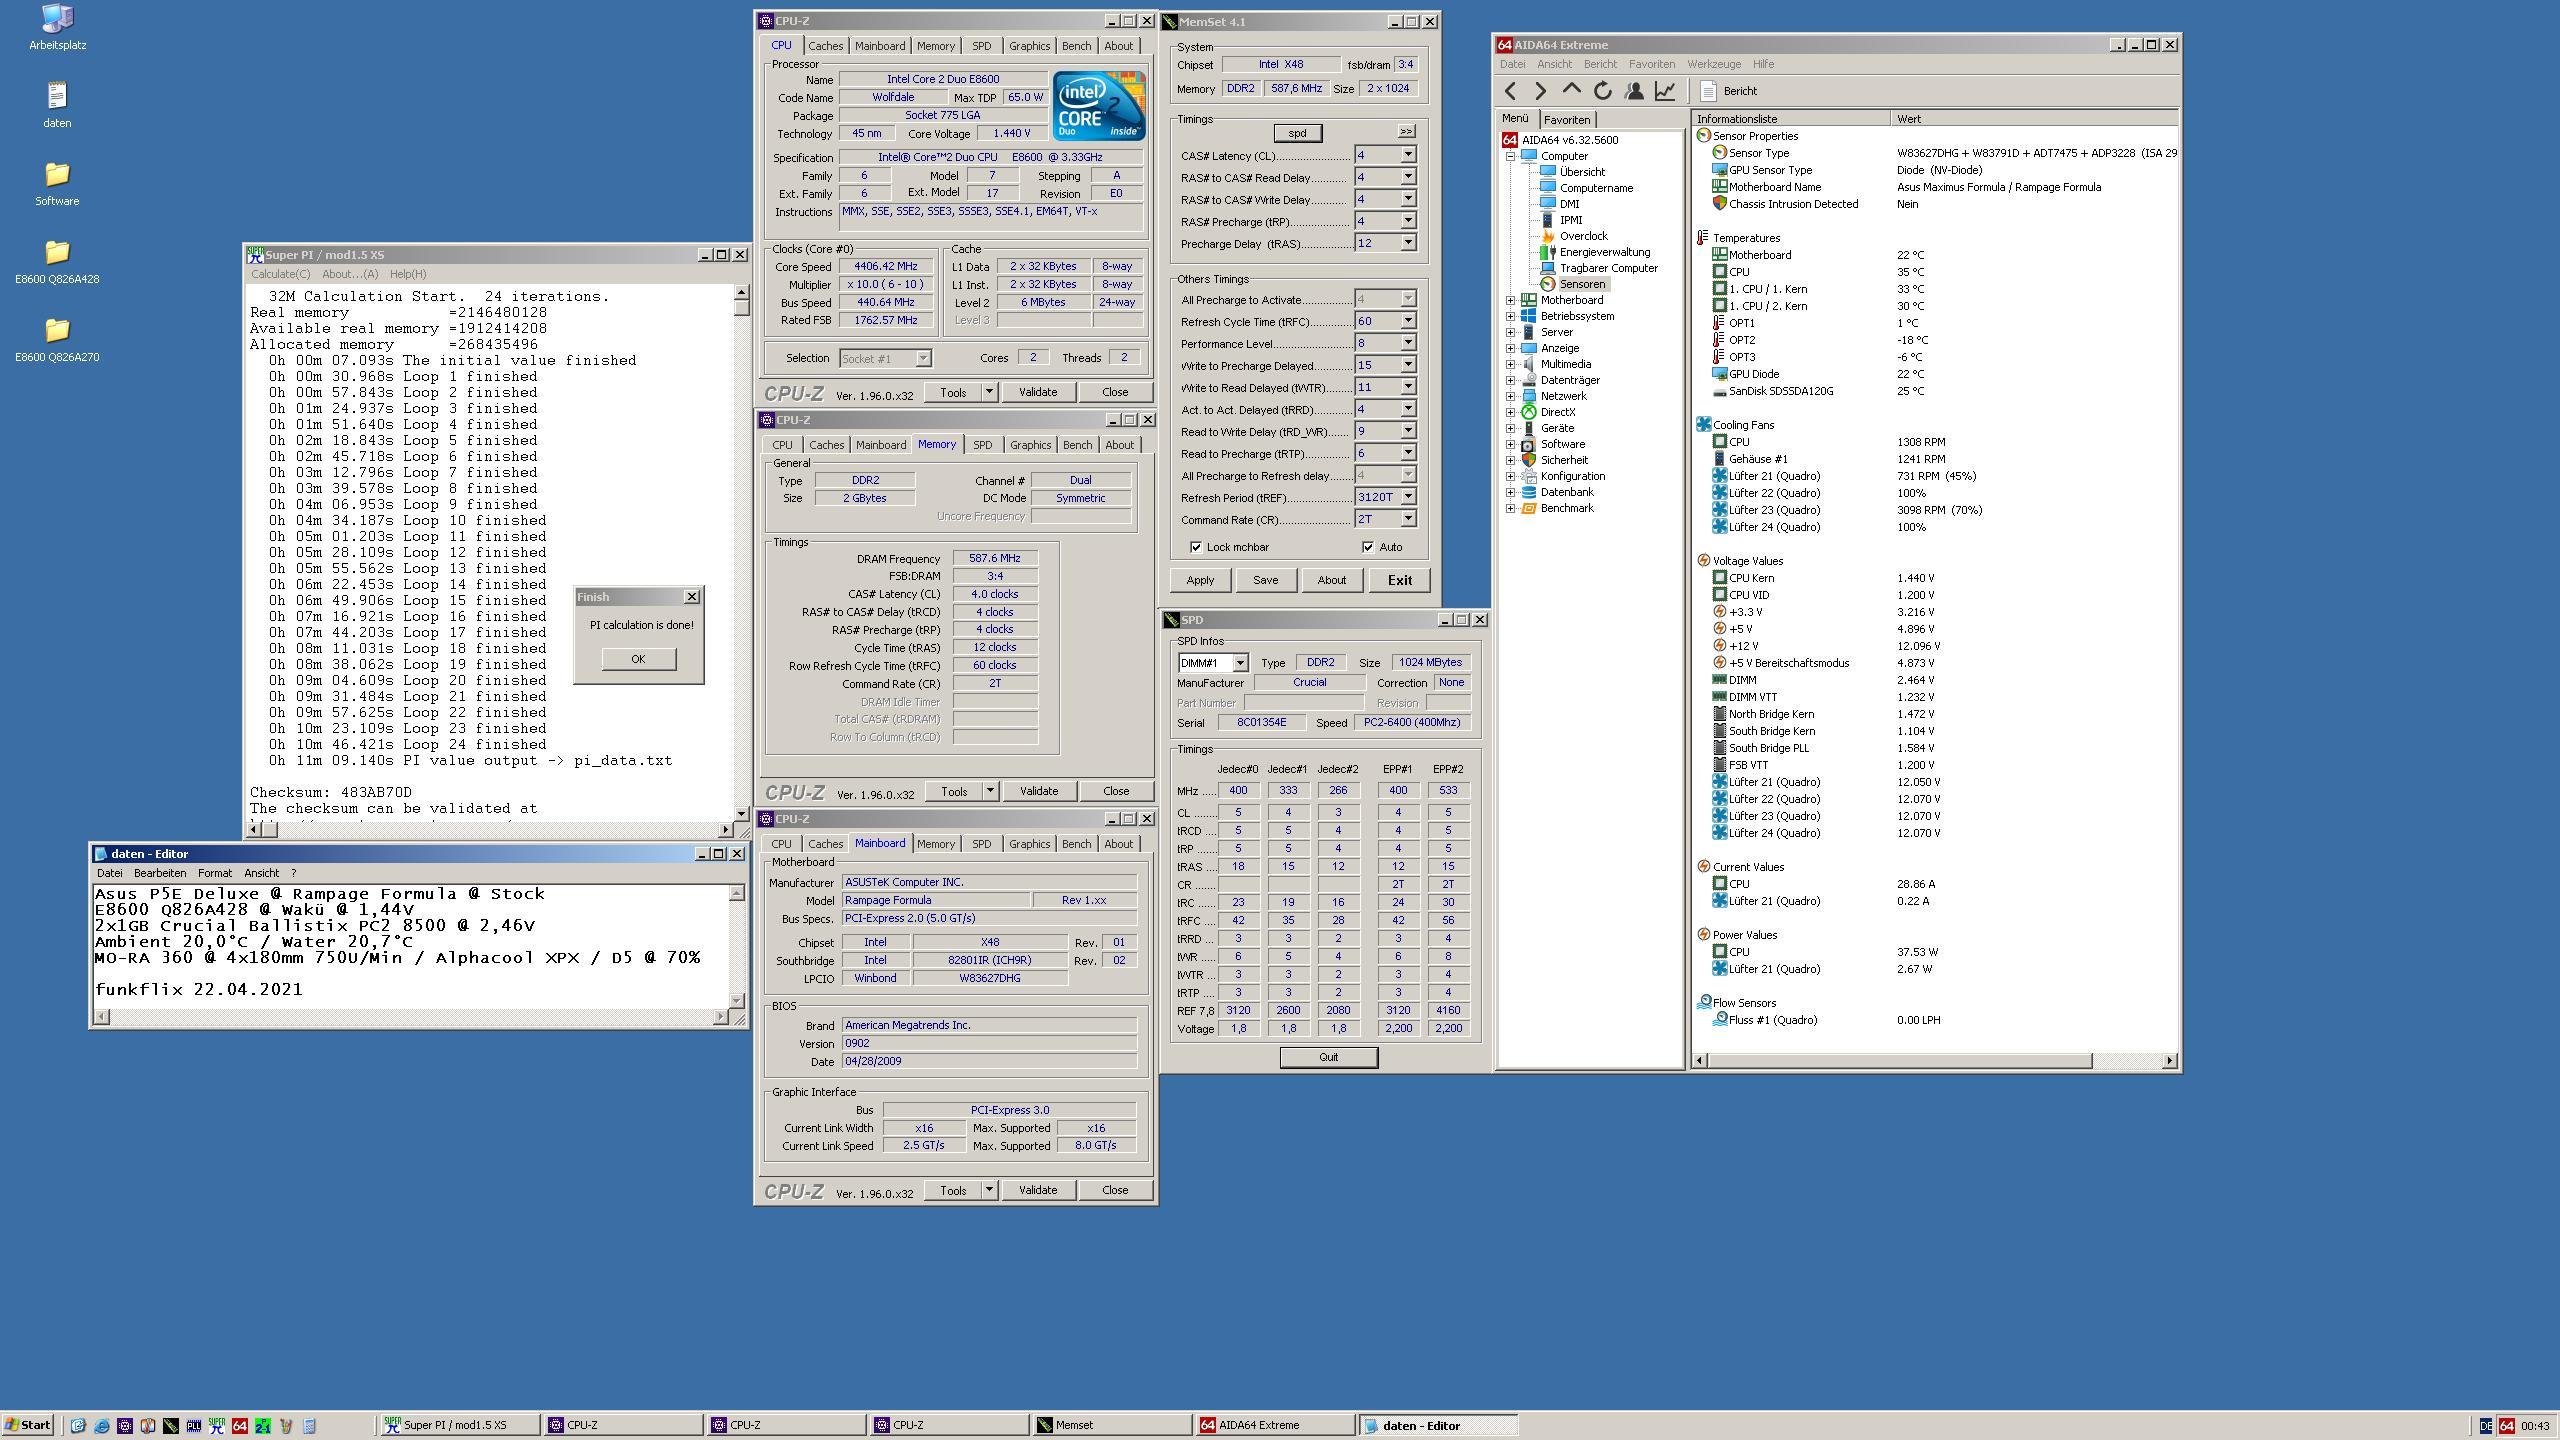Open Format menu in daten Editor

pyautogui.click(x=215, y=873)
